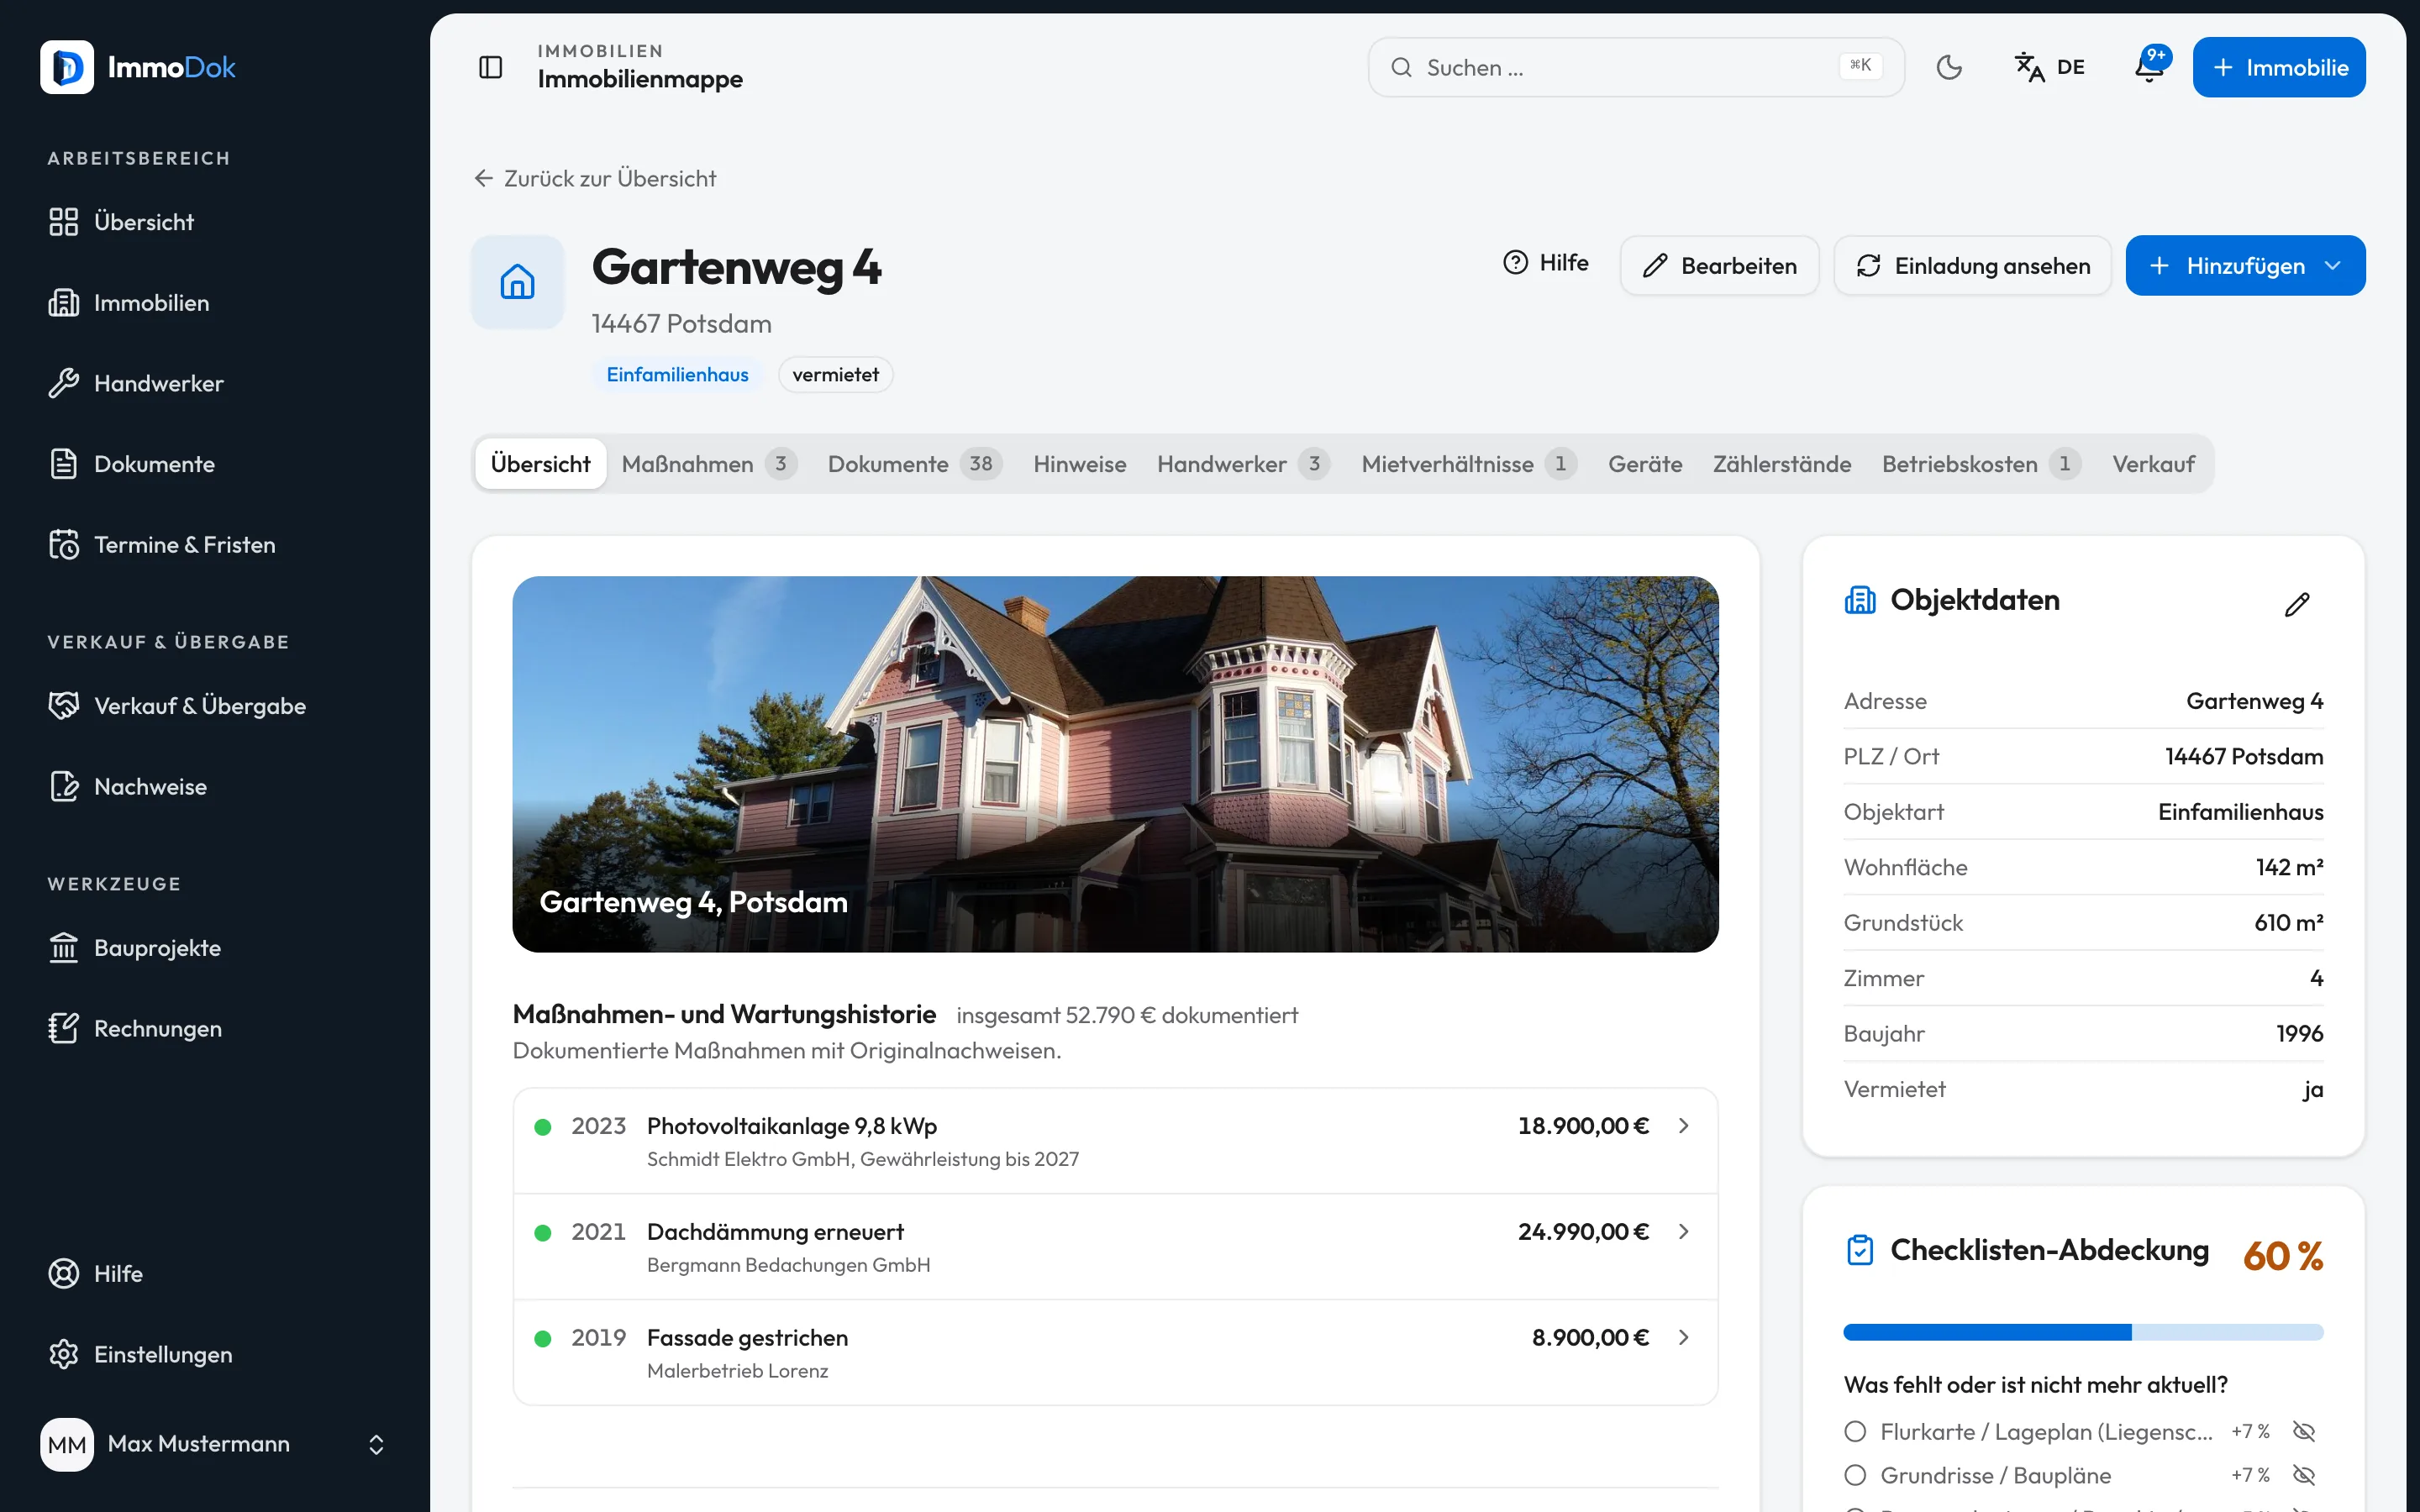Click the Objektdaten building icon
Screen dimensions: 2420x1512
(1859, 600)
